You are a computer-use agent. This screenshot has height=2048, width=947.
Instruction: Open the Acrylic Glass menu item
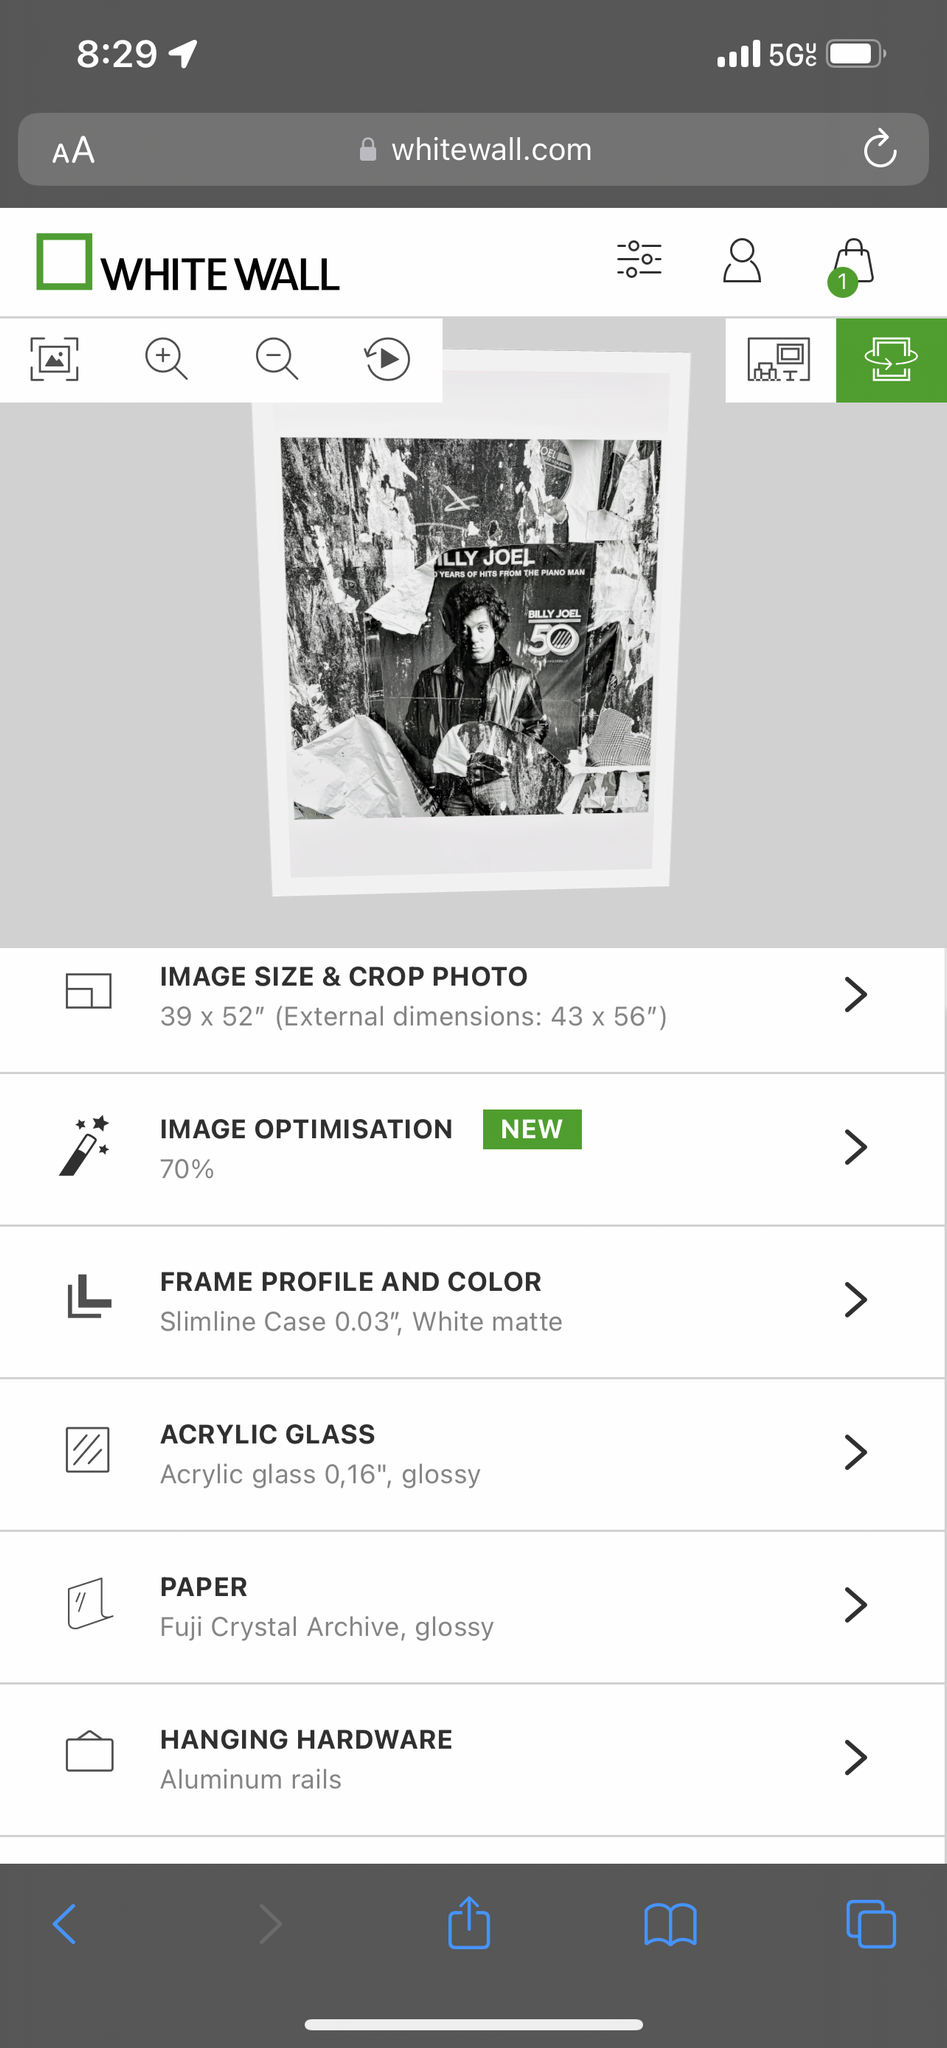point(473,1453)
